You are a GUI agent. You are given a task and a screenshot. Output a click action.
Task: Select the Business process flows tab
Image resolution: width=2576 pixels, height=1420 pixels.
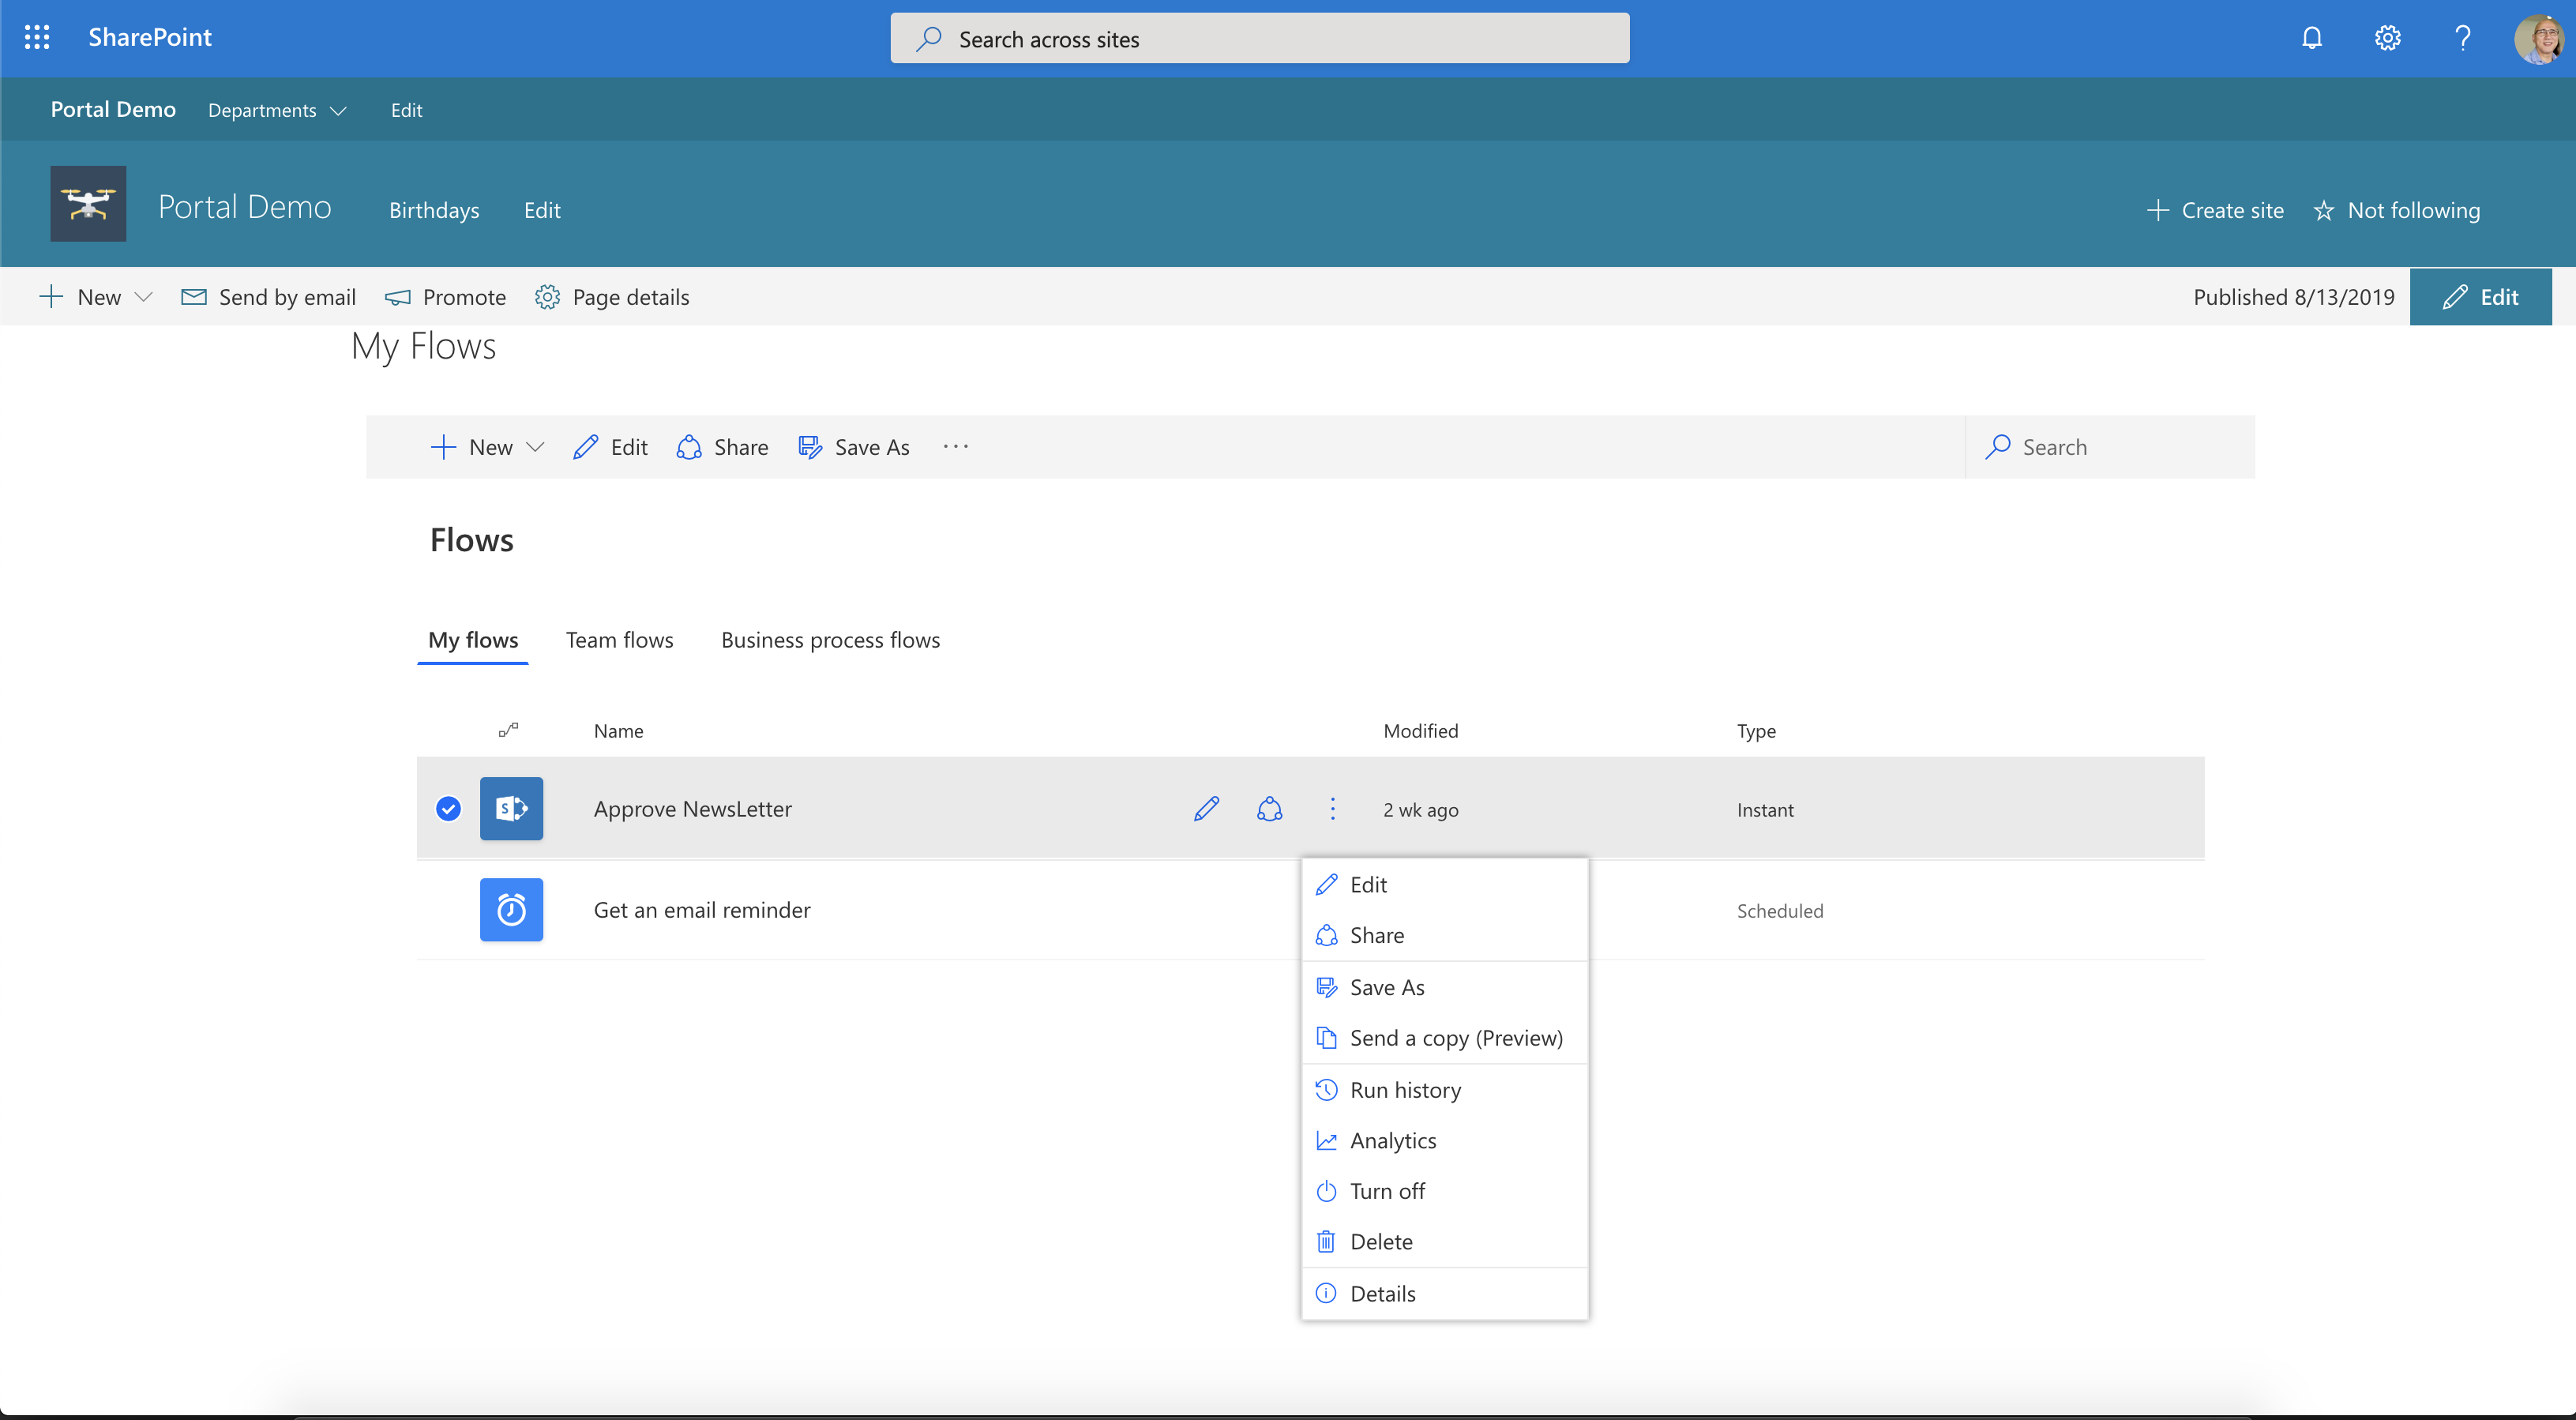tap(830, 638)
